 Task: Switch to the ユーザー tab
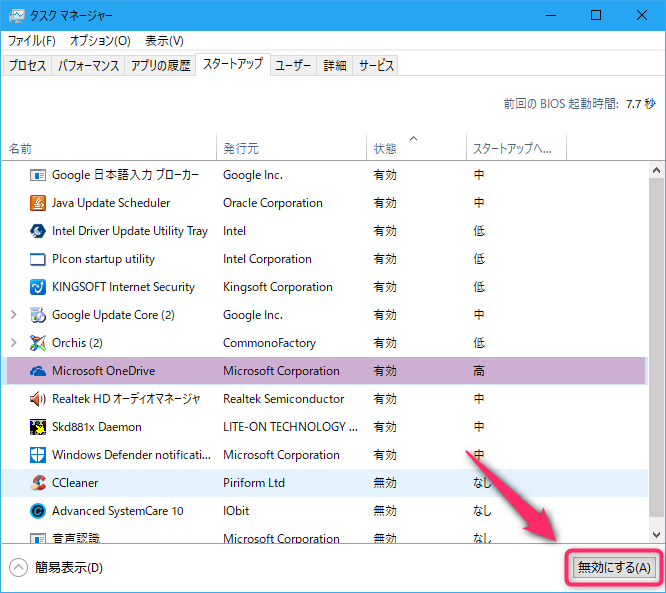tap(293, 65)
